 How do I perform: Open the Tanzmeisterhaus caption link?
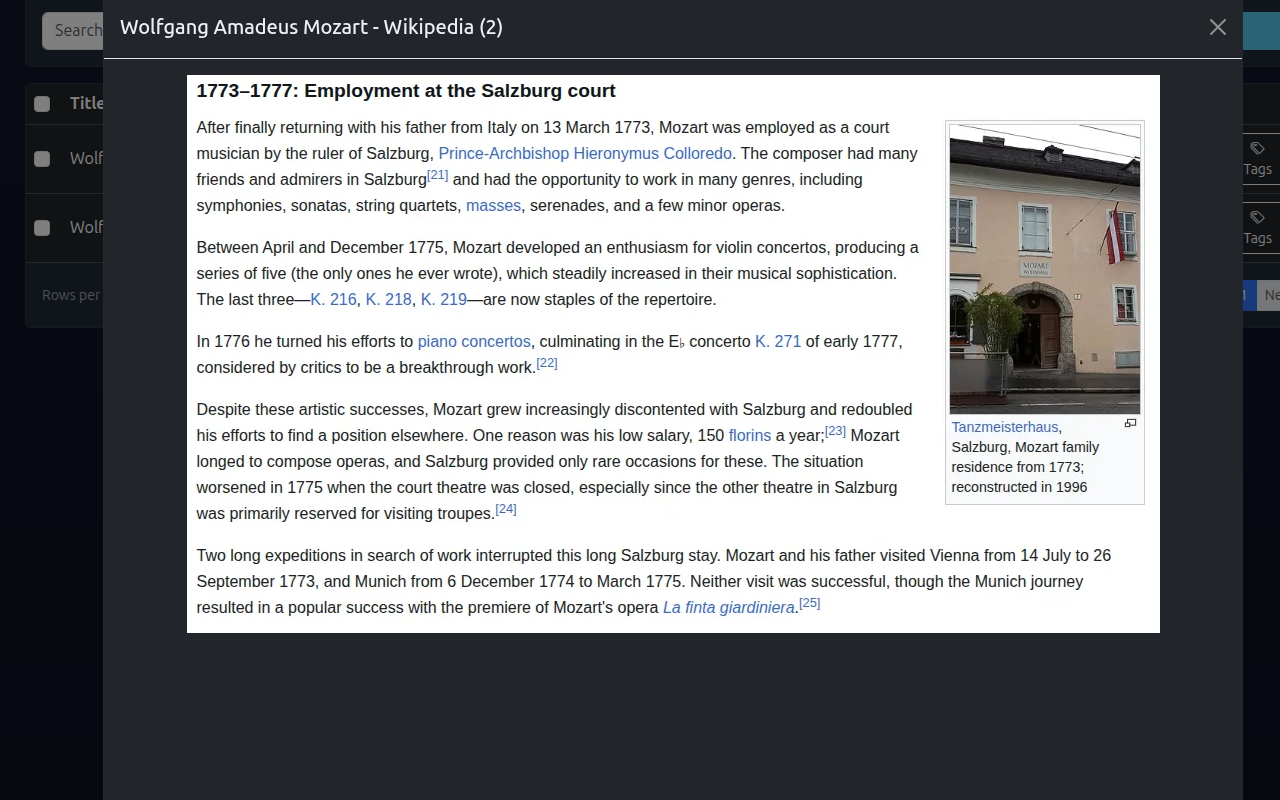click(1003, 427)
